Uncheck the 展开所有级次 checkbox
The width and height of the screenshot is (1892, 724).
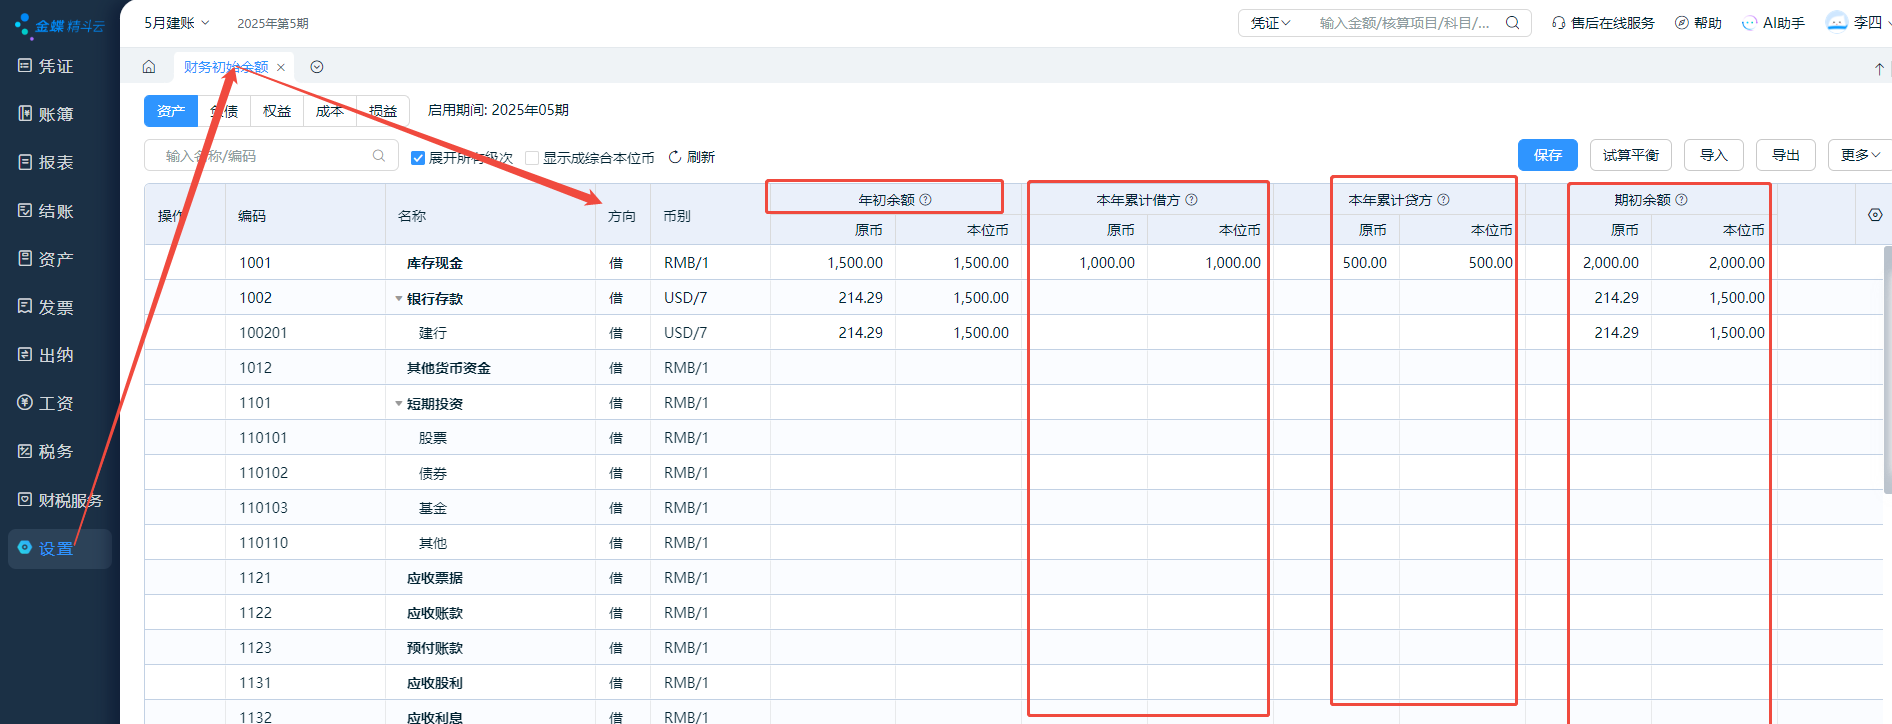[418, 158]
